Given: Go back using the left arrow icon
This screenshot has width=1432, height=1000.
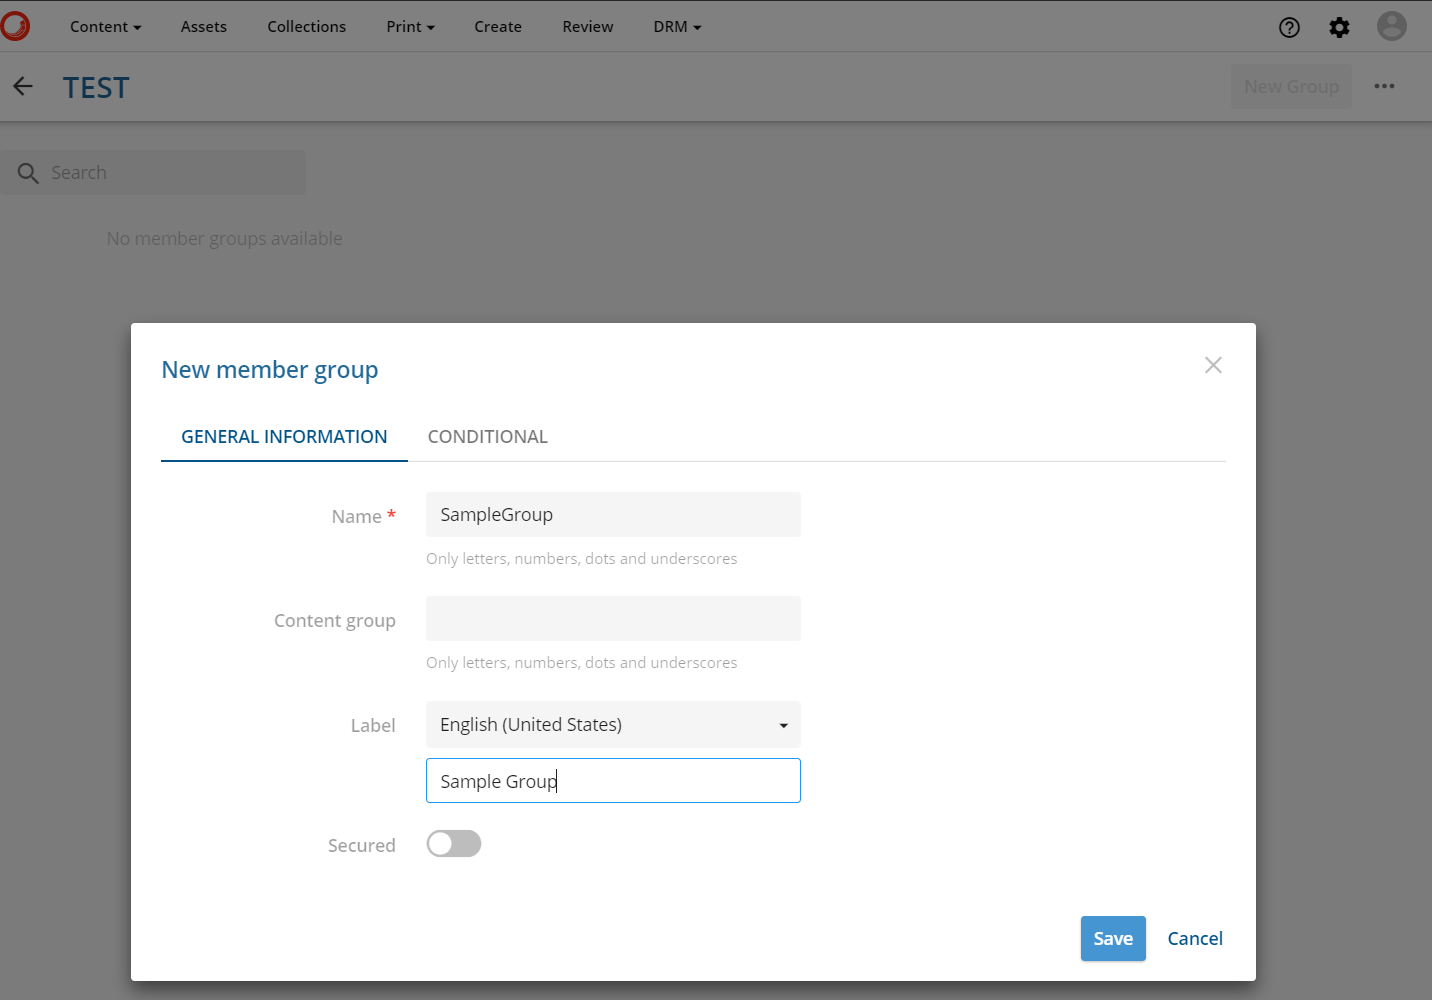Looking at the screenshot, I should click(x=23, y=87).
